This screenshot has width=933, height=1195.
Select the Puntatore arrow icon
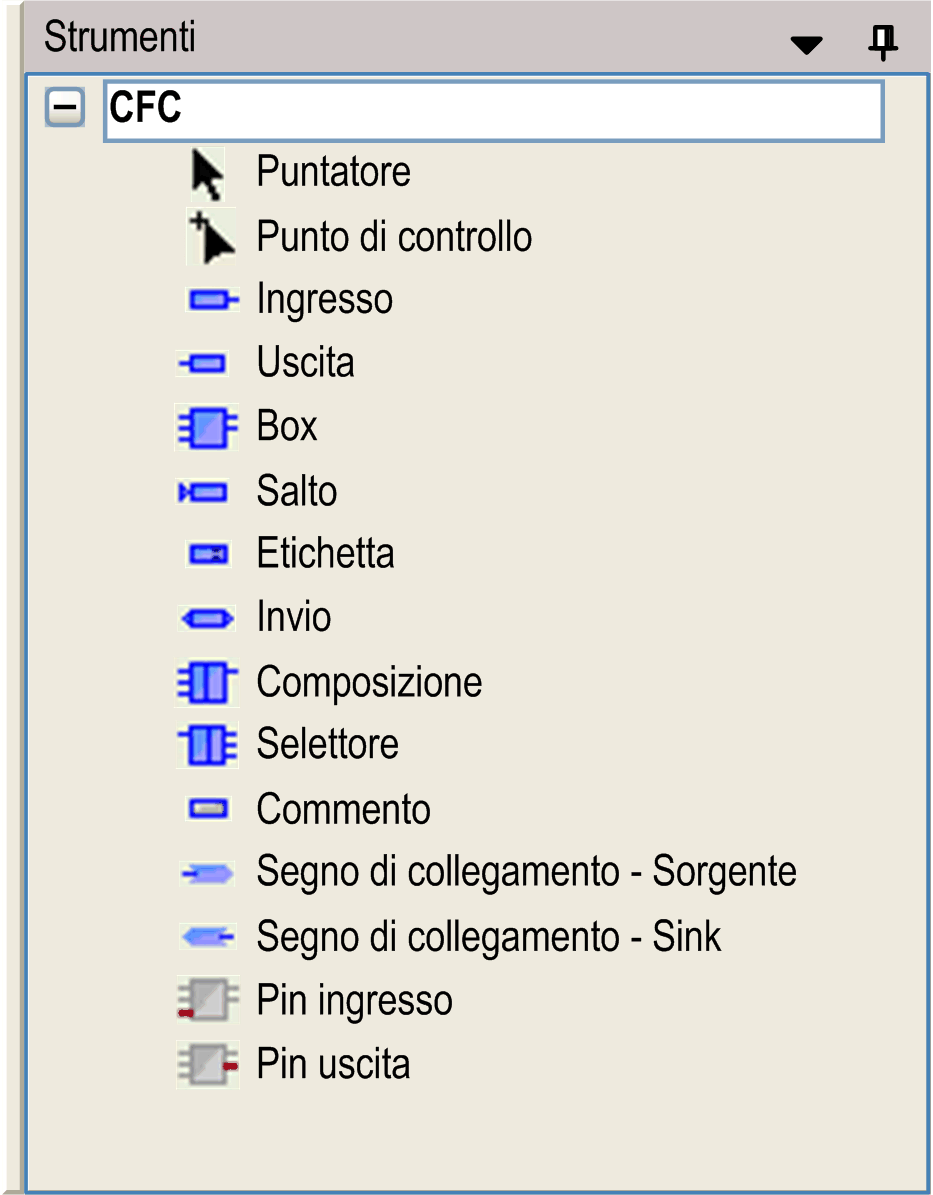207,174
